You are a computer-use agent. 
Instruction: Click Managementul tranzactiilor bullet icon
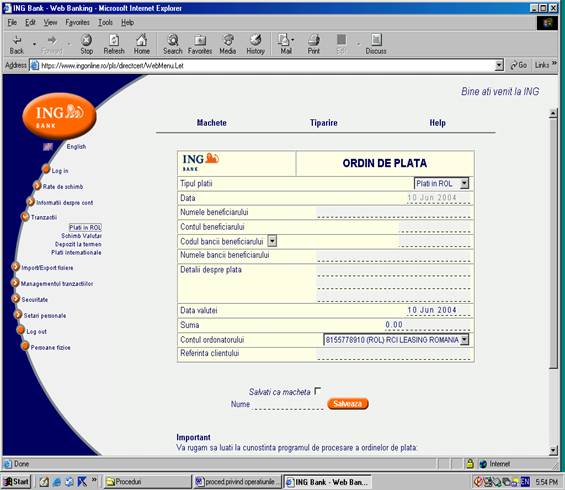pyautogui.click(x=15, y=283)
